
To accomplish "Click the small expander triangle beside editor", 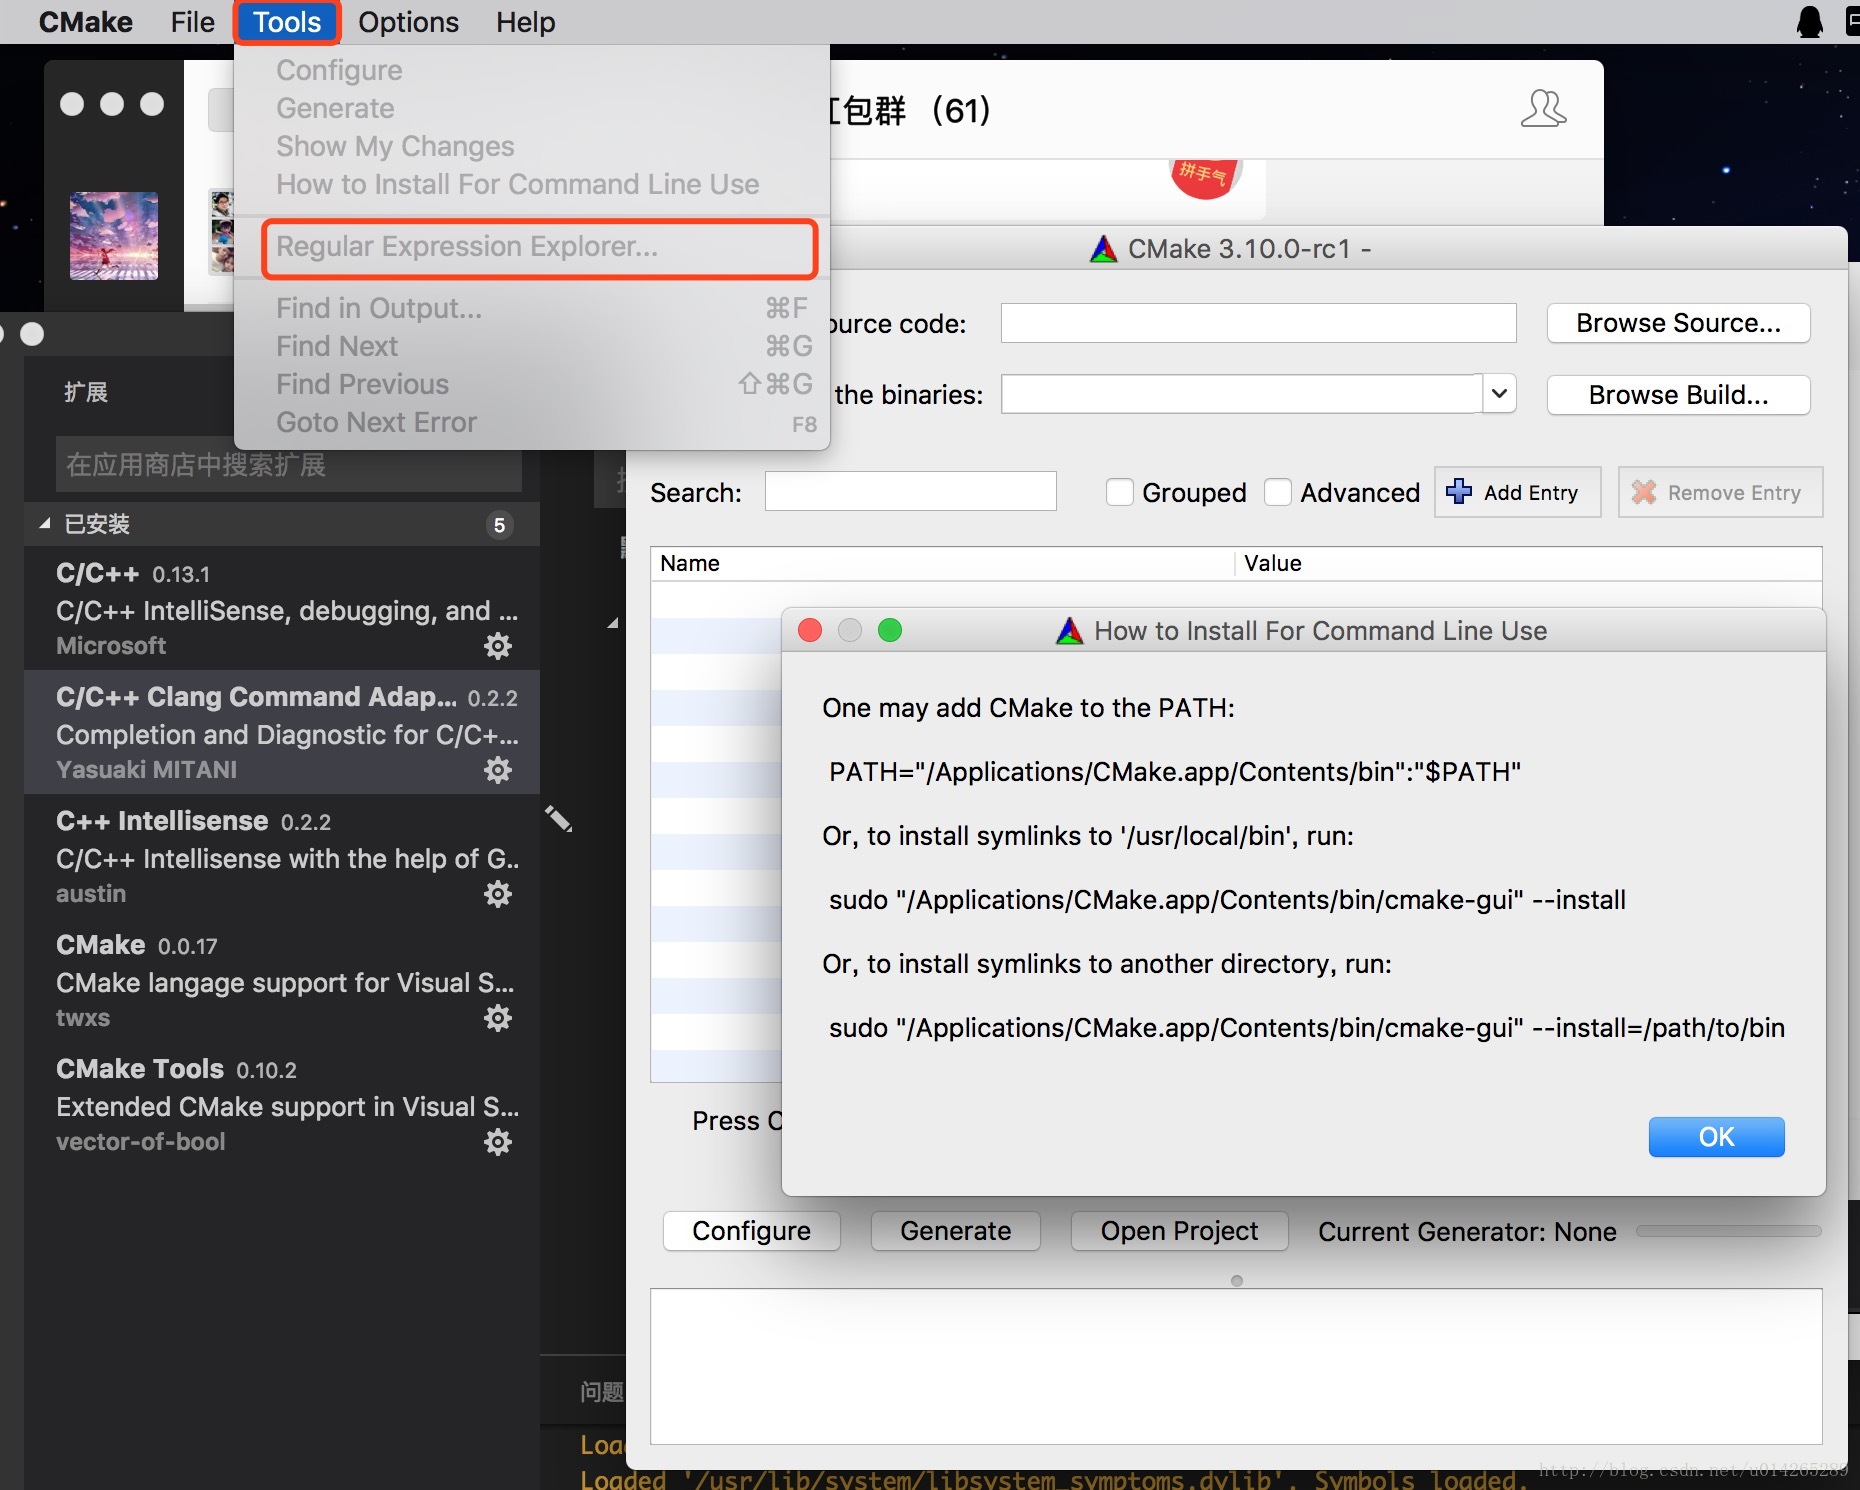I will pyautogui.click(x=613, y=623).
